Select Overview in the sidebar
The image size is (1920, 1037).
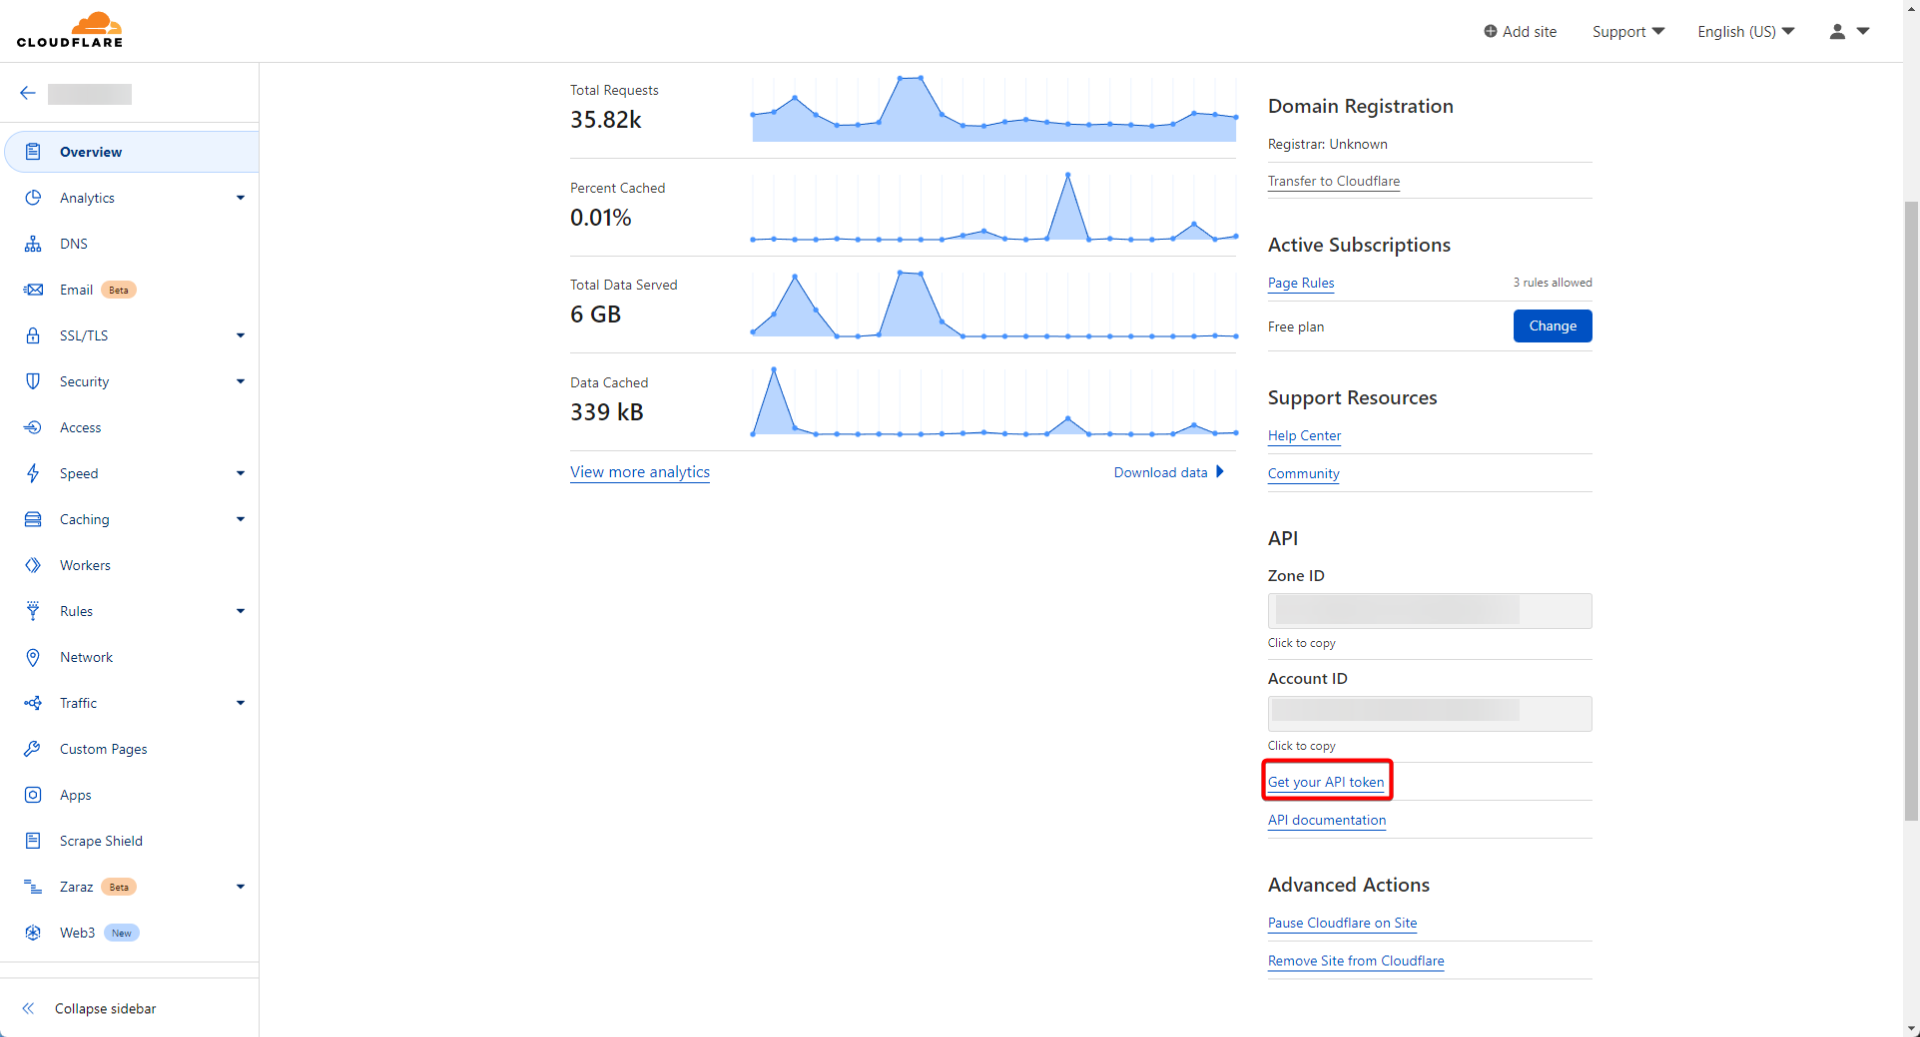91,152
